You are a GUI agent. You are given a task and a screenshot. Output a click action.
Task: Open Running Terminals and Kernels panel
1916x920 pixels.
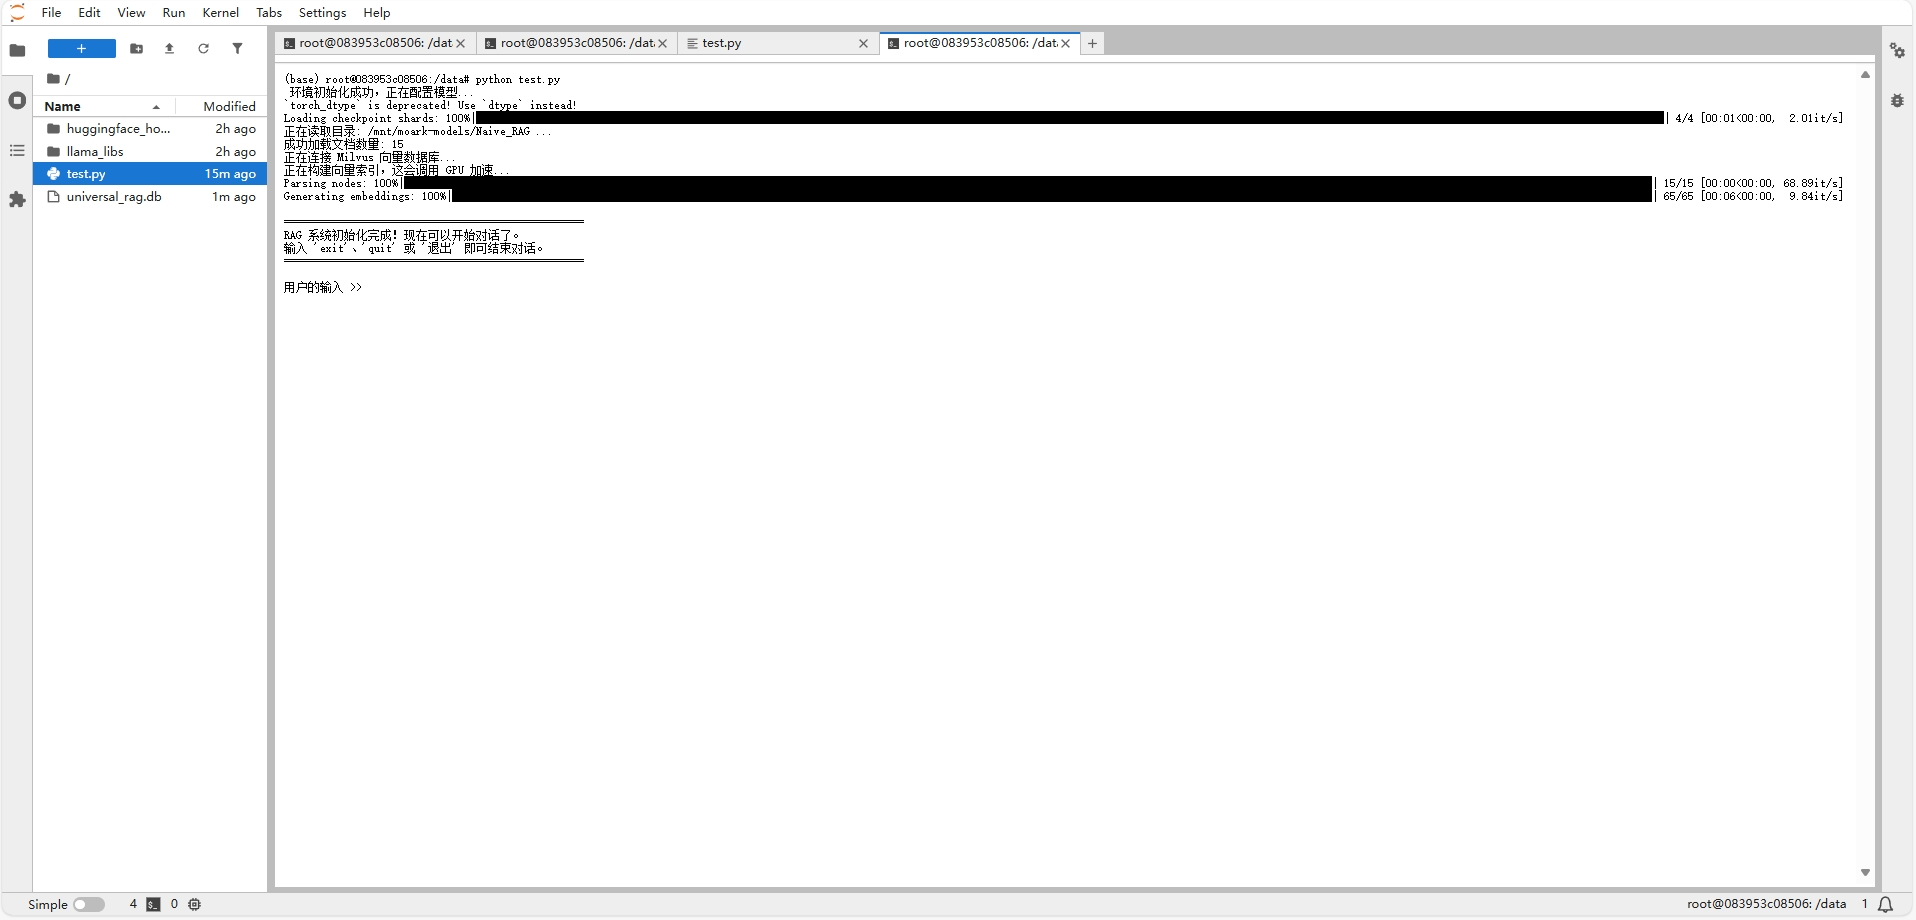pos(17,100)
